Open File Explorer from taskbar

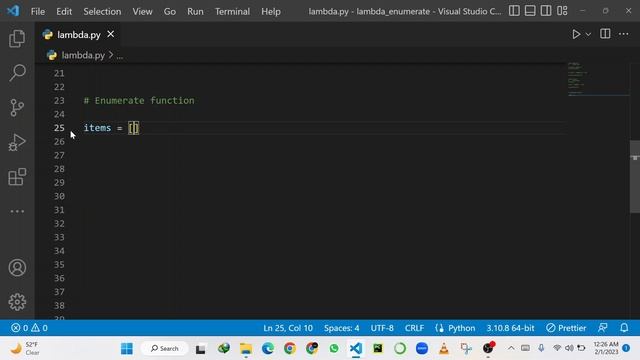click(246, 349)
